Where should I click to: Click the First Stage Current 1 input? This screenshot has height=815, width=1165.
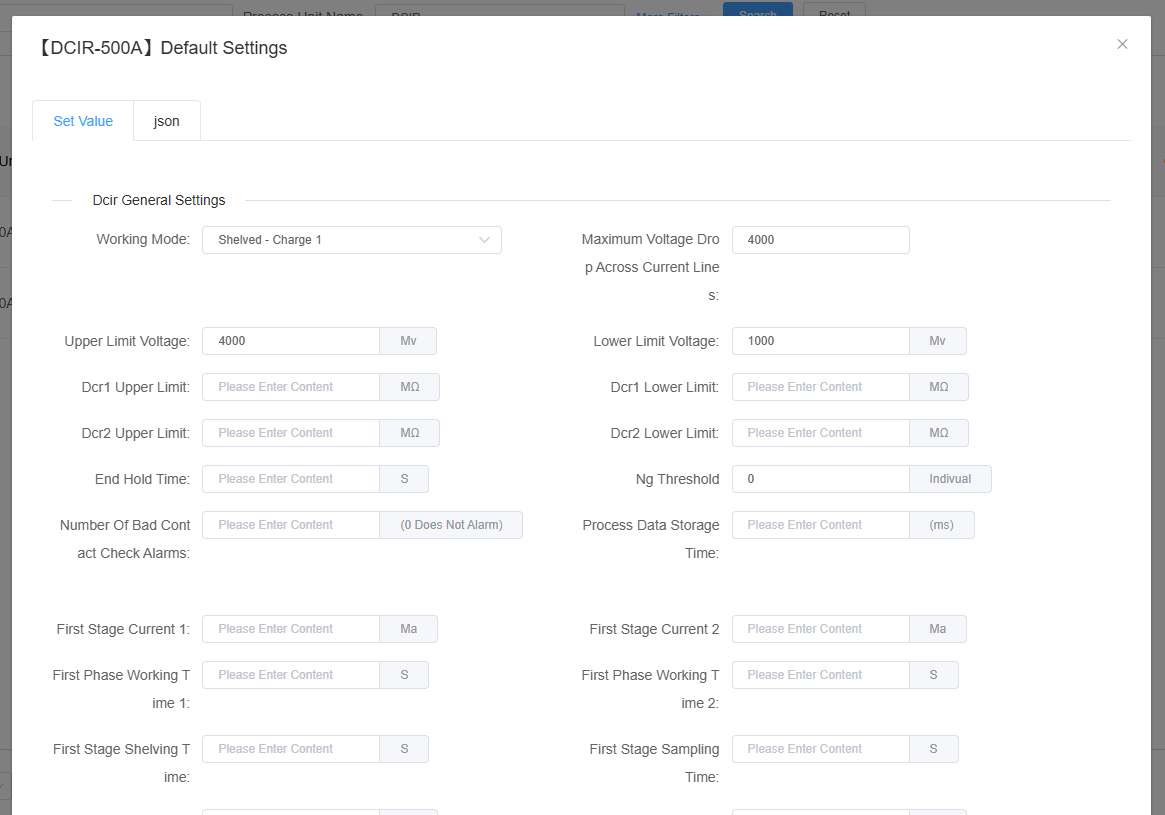291,629
